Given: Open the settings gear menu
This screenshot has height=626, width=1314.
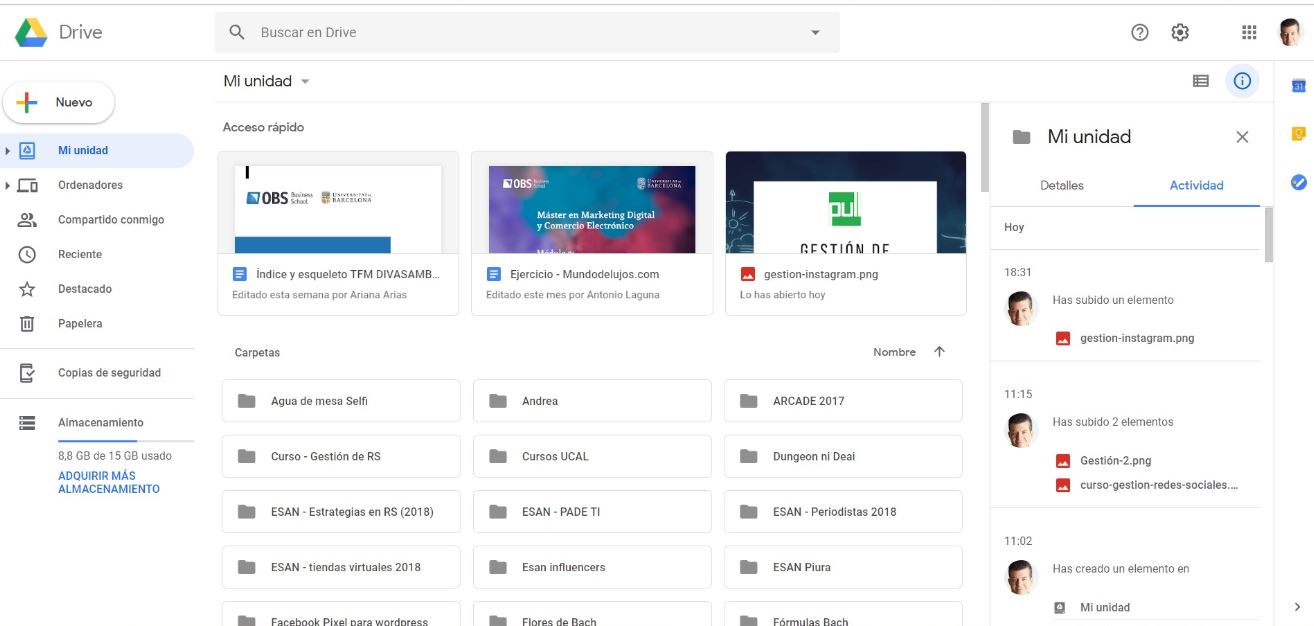Looking at the screenshot, I should (1180, 32).
